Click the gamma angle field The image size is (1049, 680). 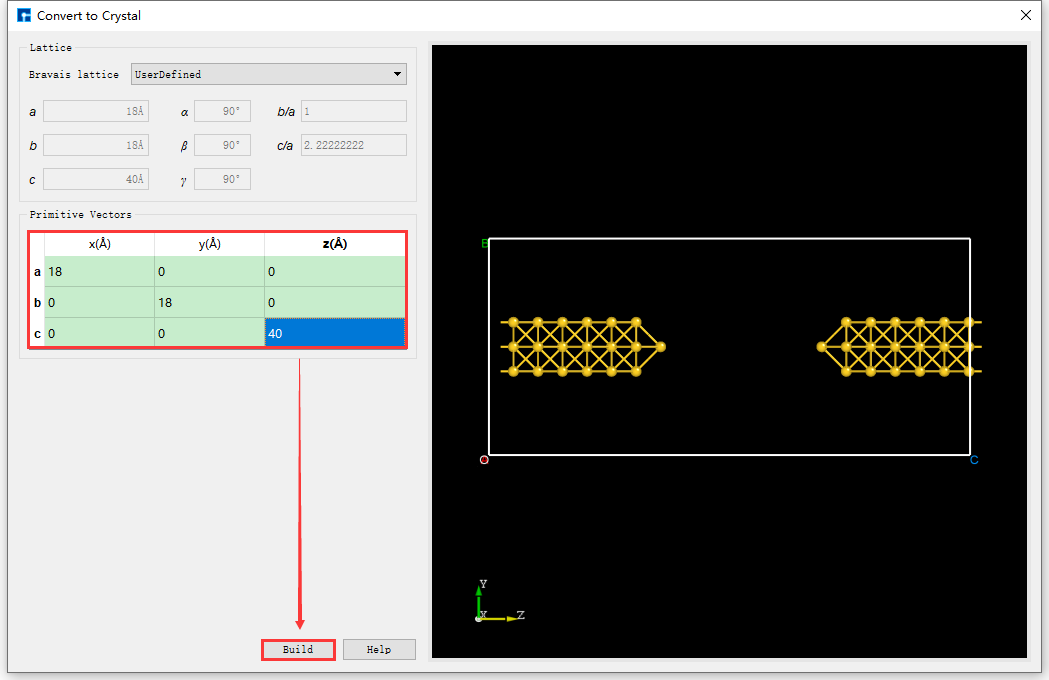pyautogui.click(x=222, y=180)
